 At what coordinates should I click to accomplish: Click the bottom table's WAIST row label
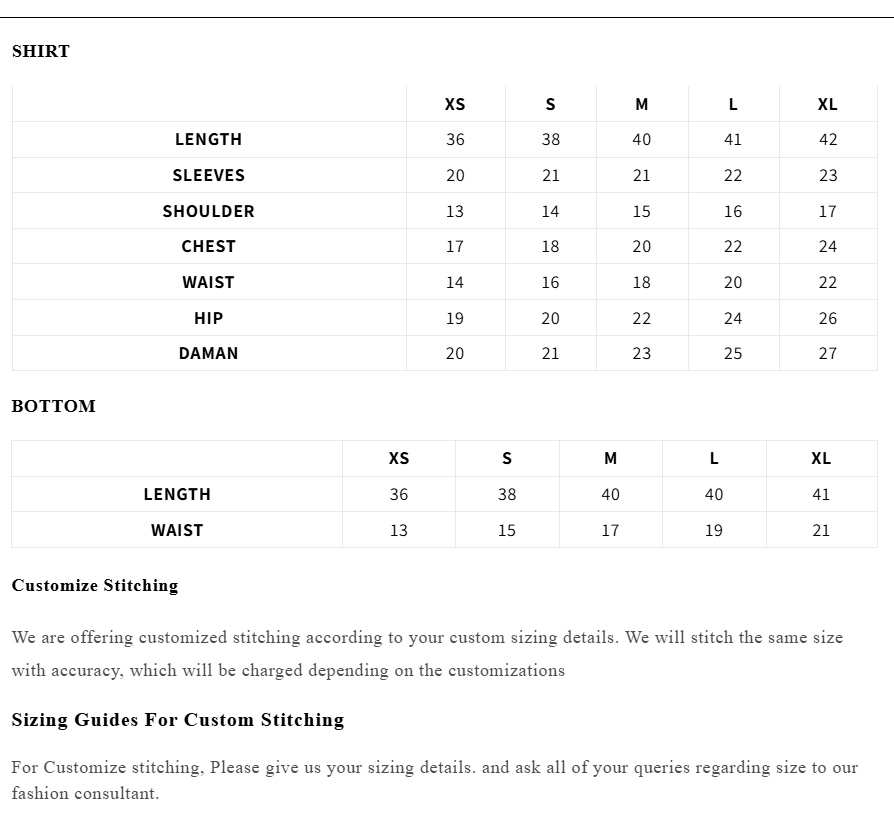[x=177, y=530]
